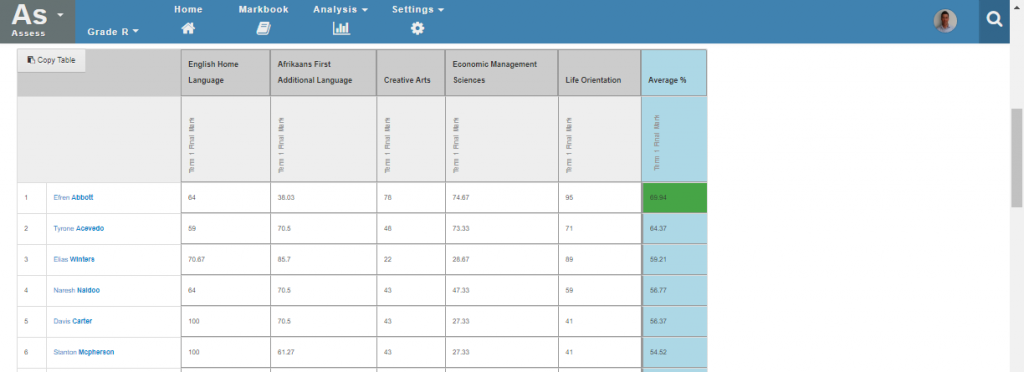Click the Economic Management Sciences header
This screenshot has height=372, width=1024.
(502, 72)
